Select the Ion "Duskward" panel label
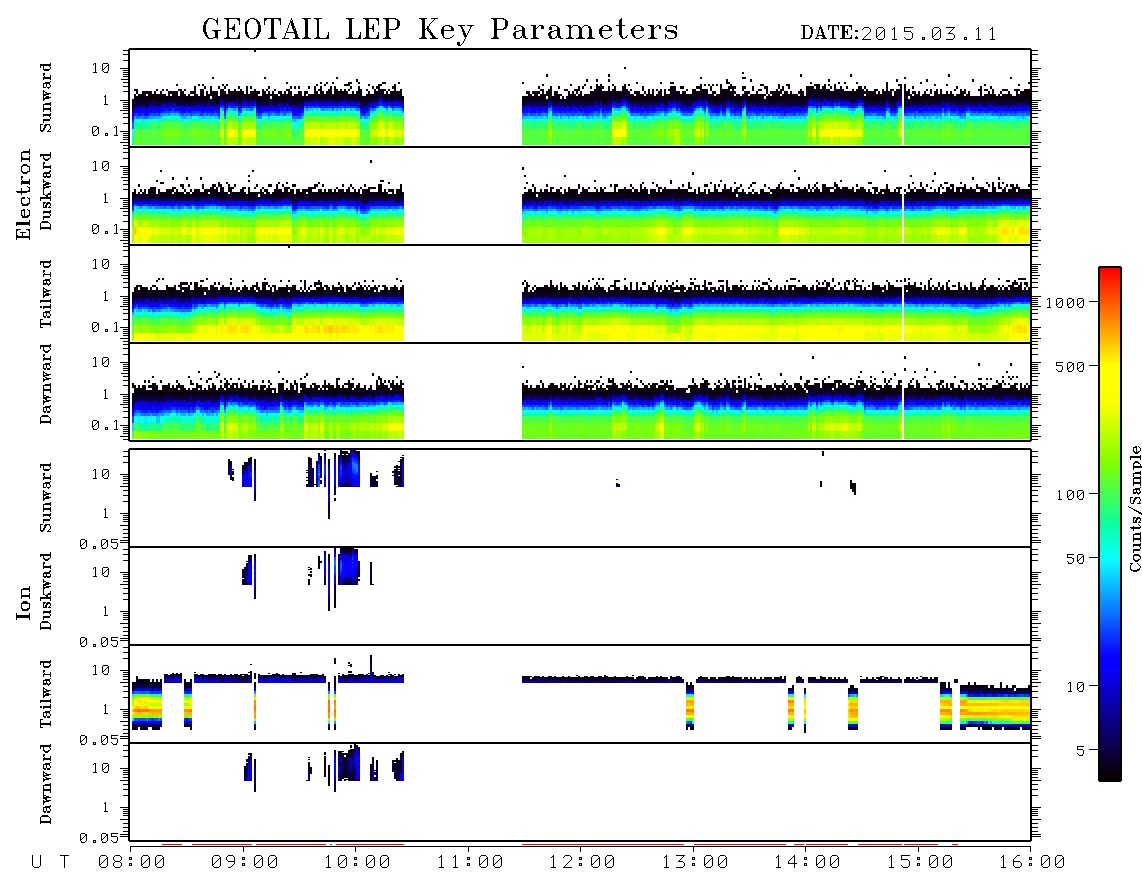The image size is (1142, 880). [x=45, y=591]
